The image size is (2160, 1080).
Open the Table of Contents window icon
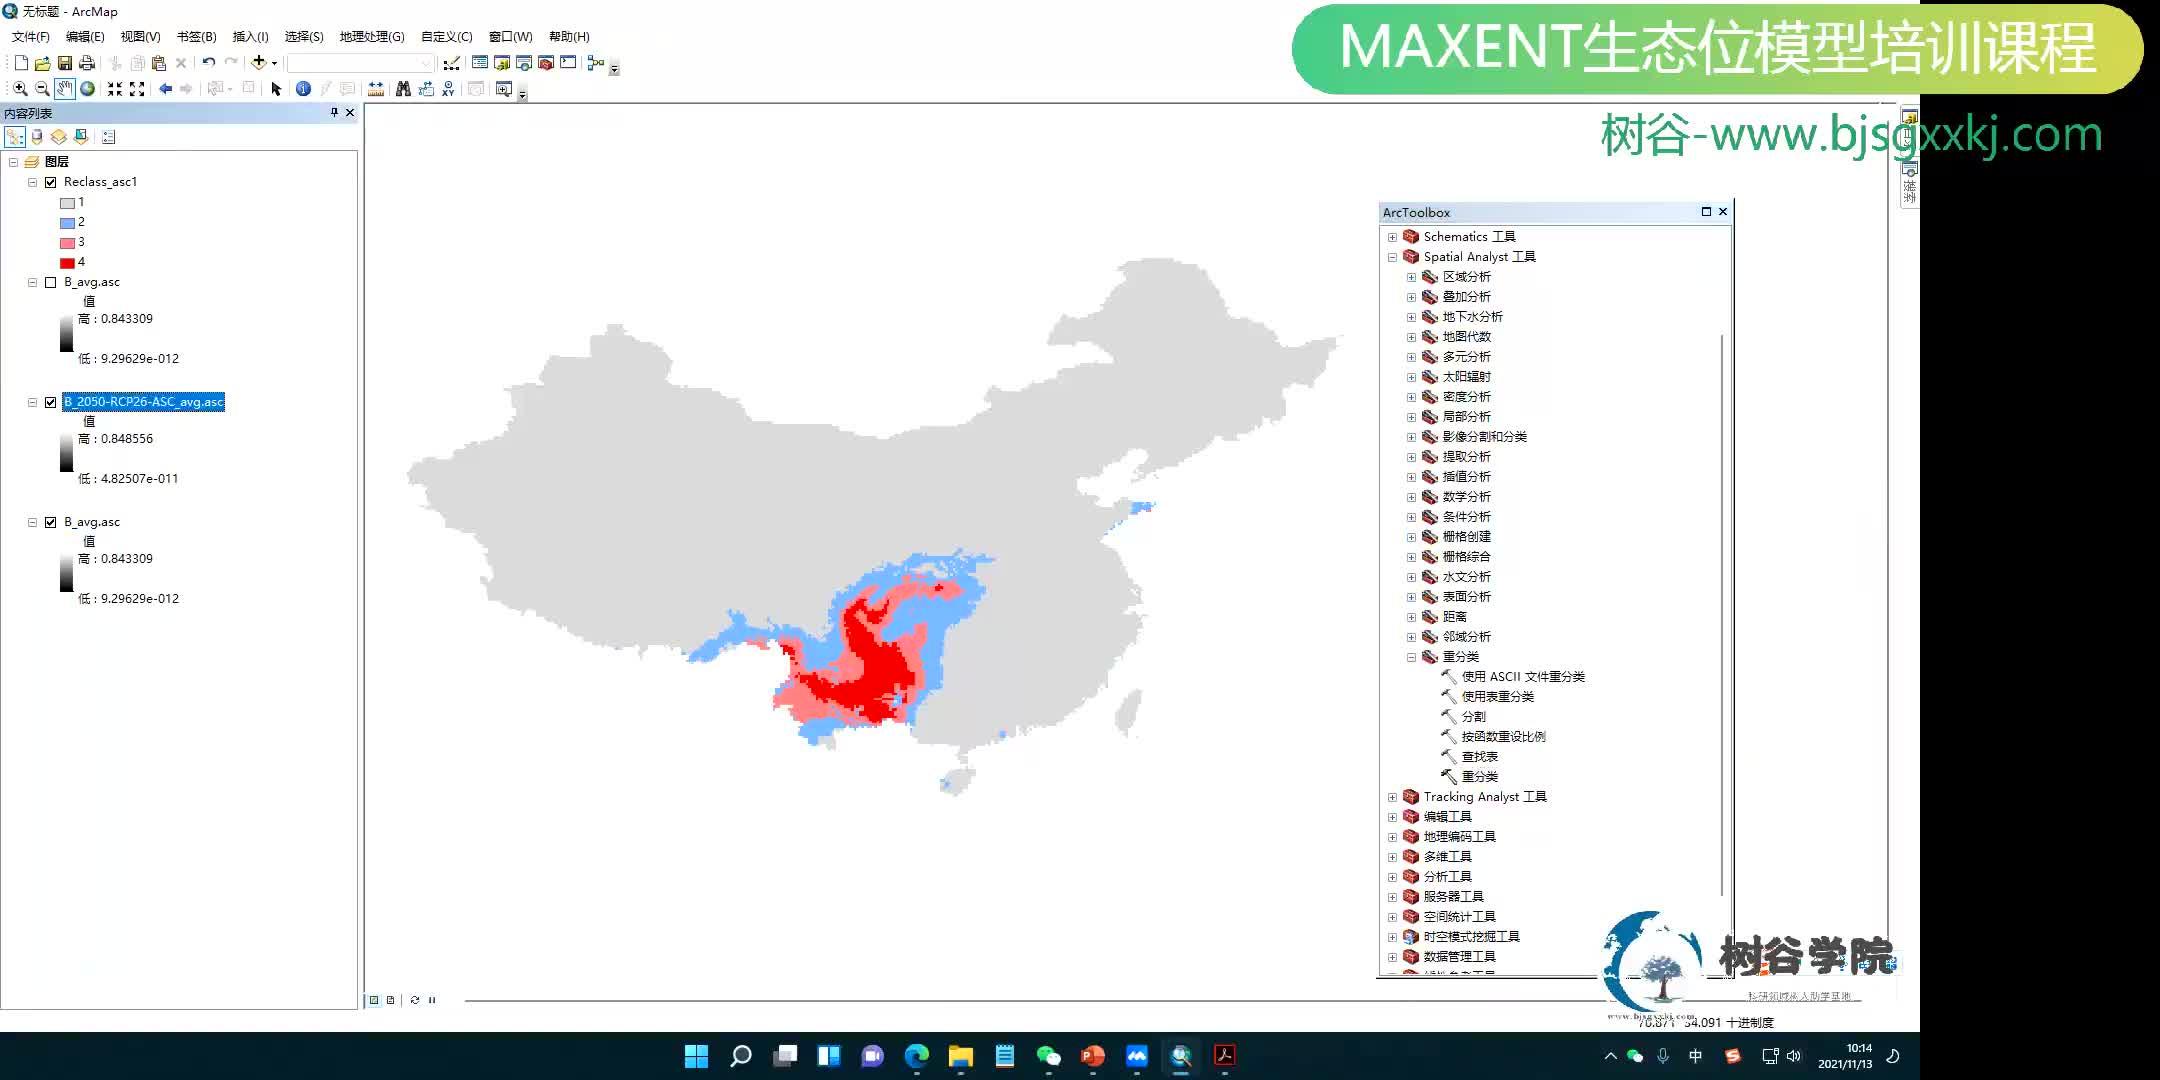[480, 63]
